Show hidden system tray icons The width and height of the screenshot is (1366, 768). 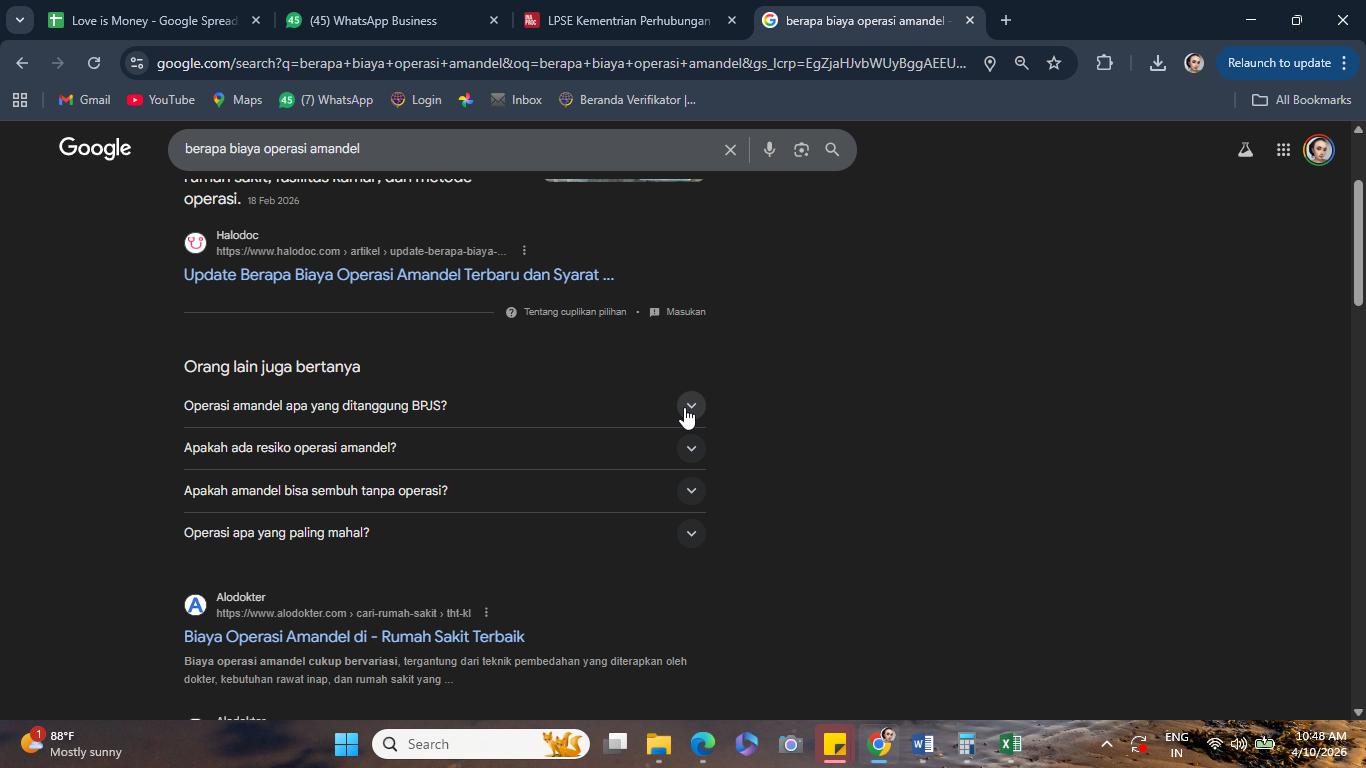point(1106,744)
